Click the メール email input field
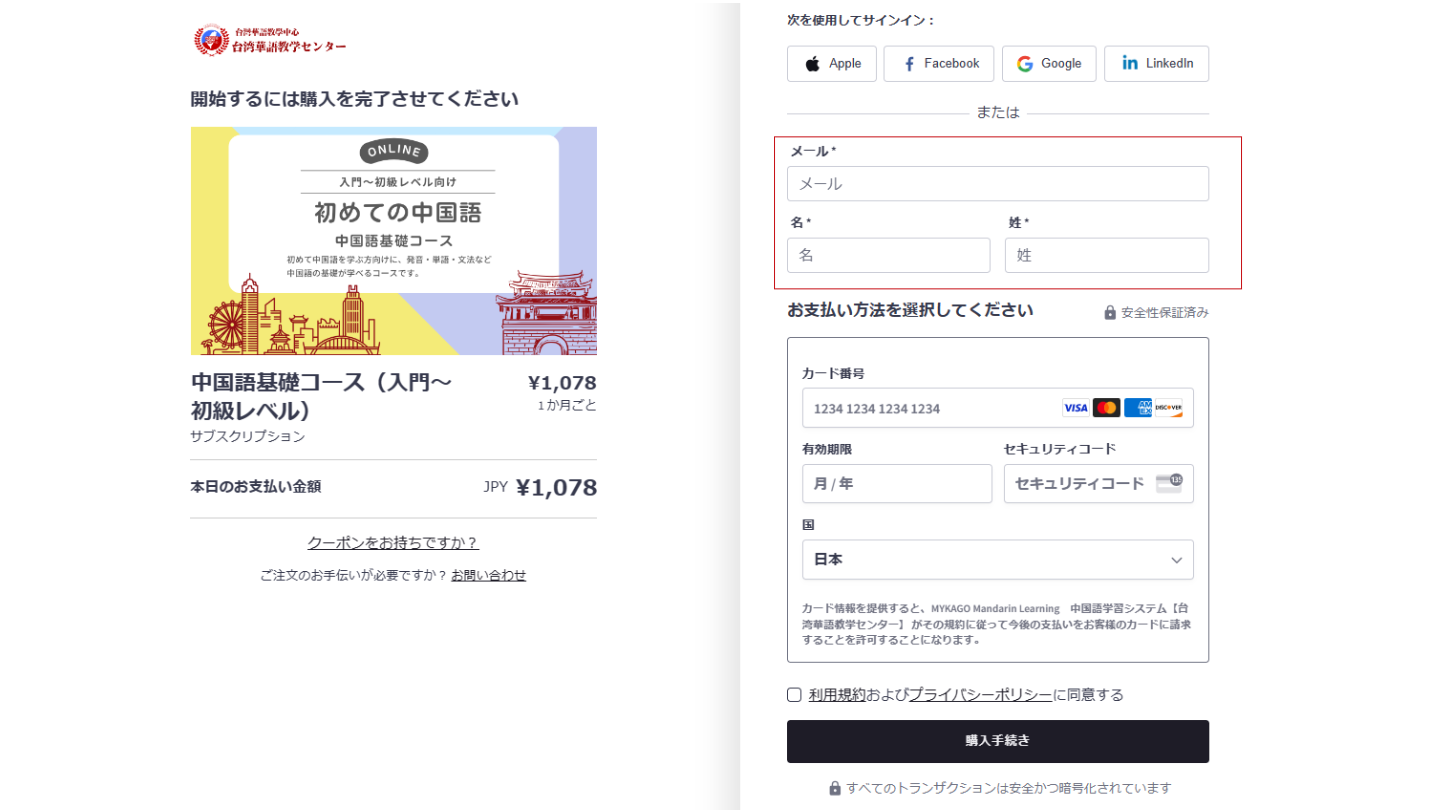 (x=997, y=184)
